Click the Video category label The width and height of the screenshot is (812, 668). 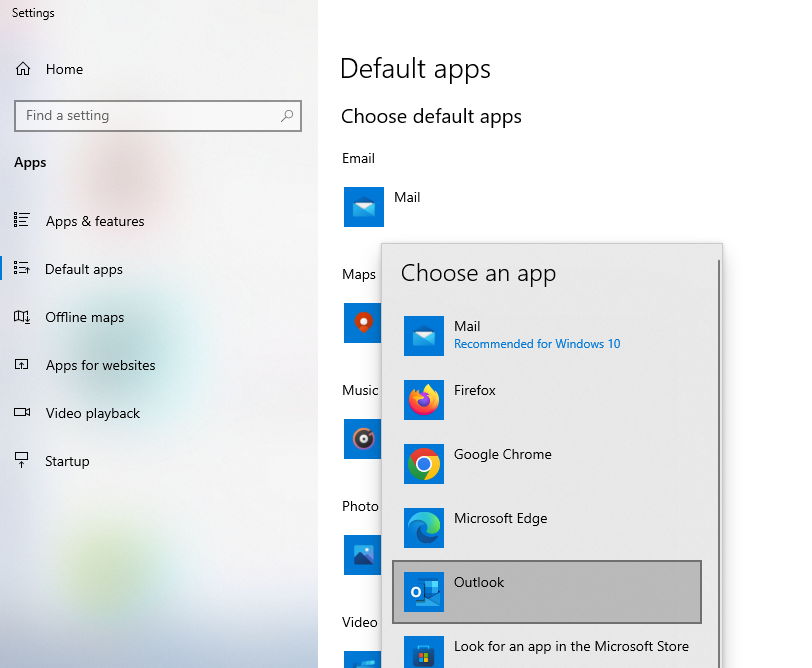tap(359, 622)
